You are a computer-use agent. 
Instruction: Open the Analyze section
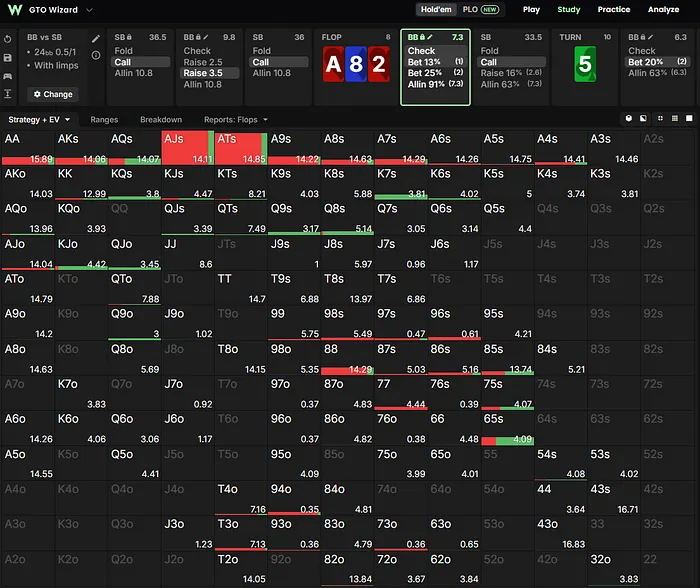(663, 9)
